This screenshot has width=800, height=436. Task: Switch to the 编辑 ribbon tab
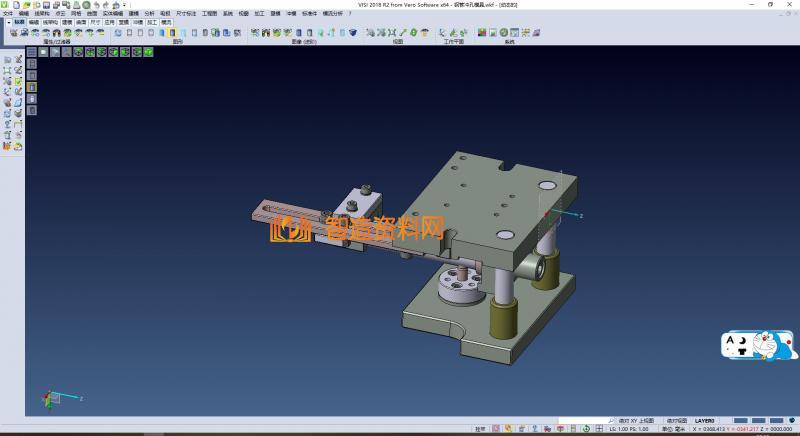(x=34, y=21)
